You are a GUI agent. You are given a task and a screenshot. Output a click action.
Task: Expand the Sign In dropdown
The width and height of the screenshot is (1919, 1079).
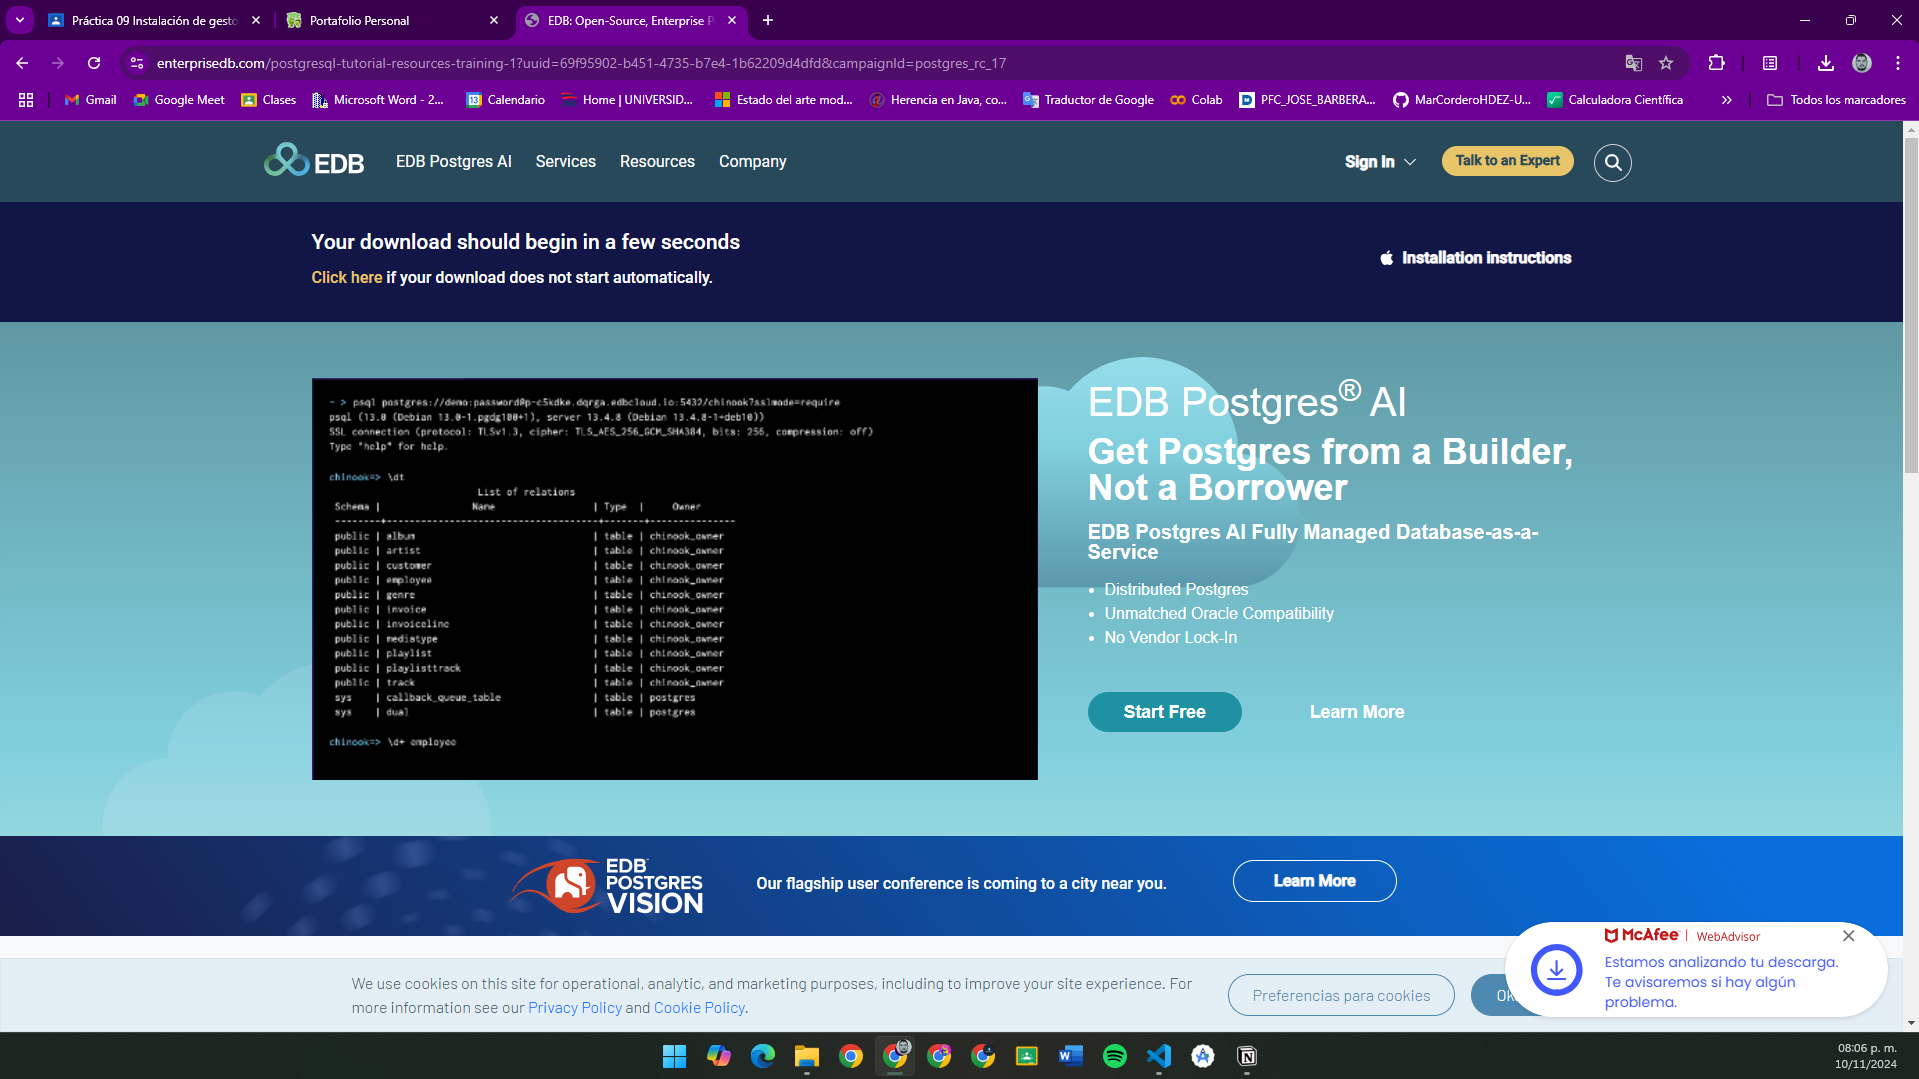point(1380,162)
